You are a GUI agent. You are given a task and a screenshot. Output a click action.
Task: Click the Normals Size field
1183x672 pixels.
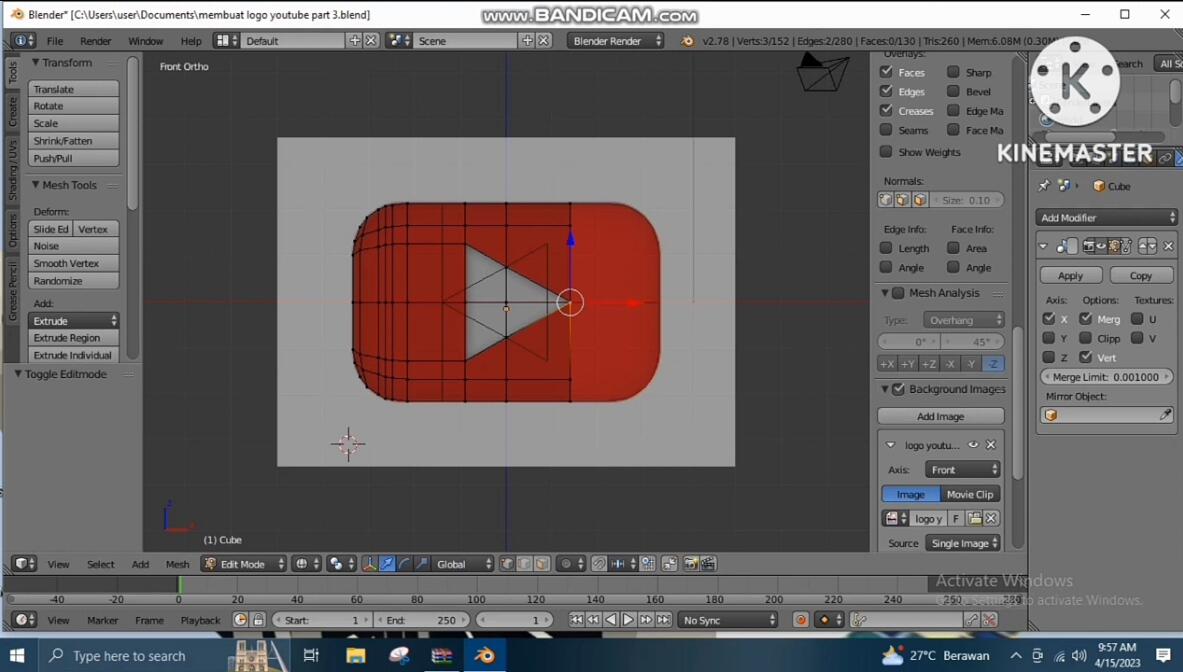point(966,200)
